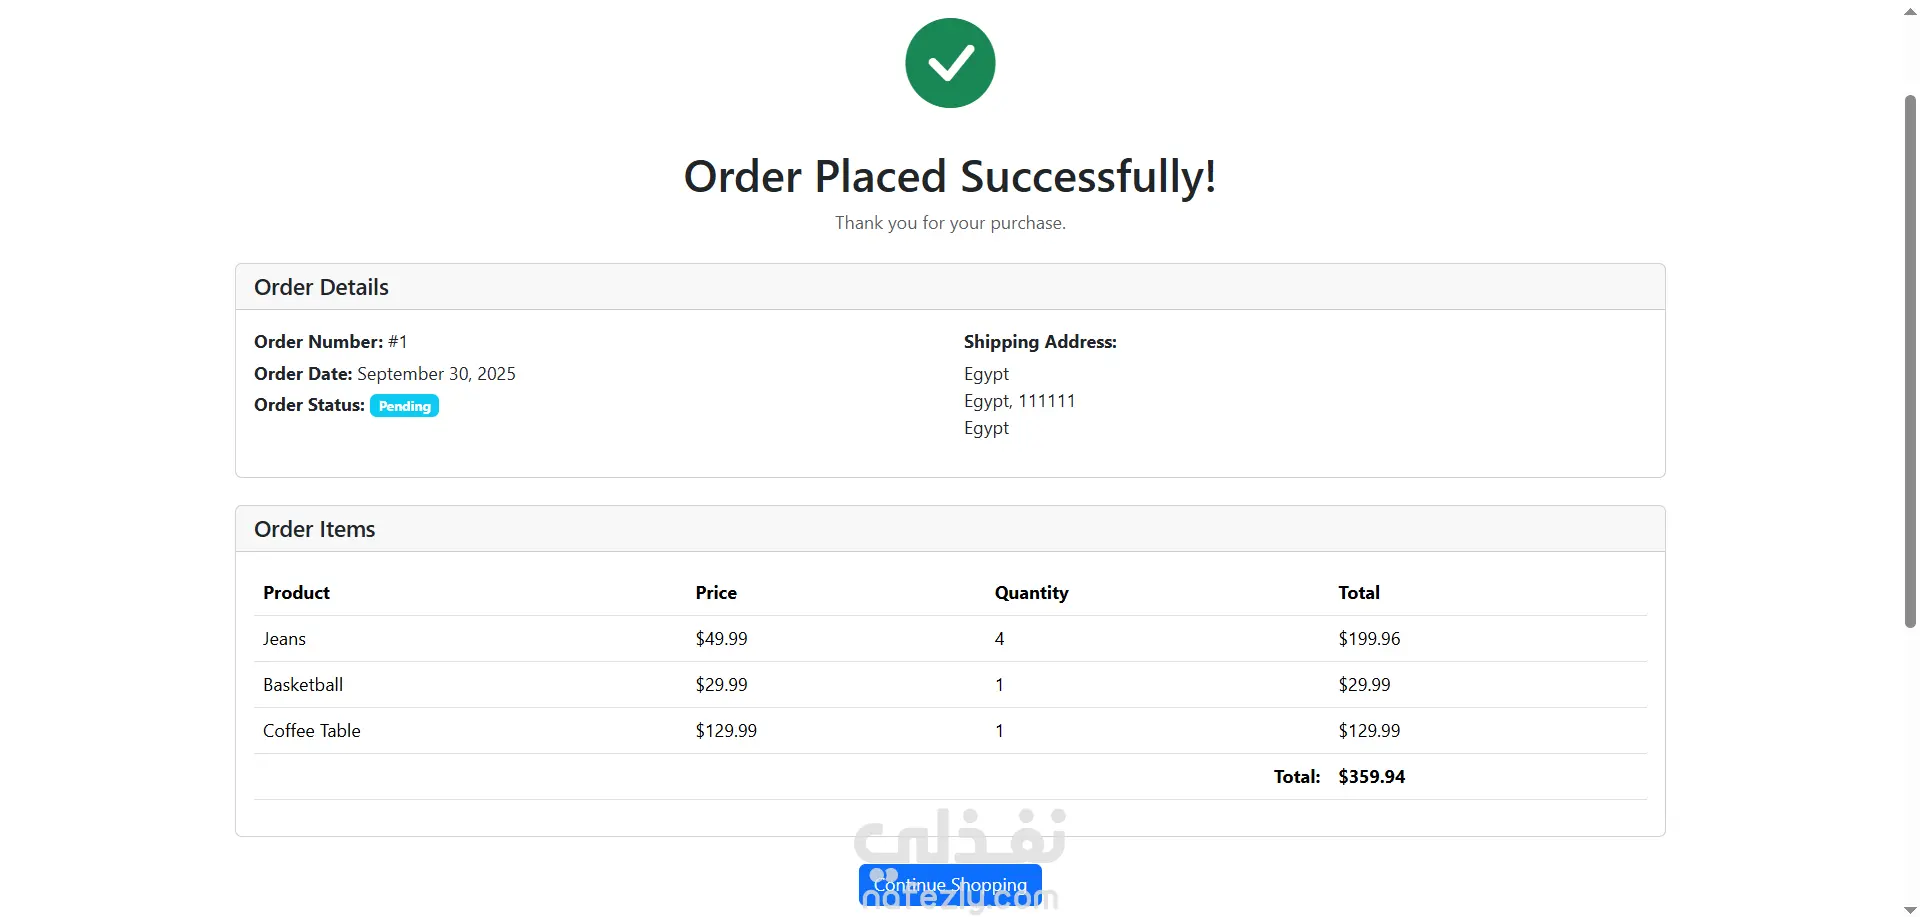Click the vertical scrollbar thumb
The image size is (1920, 917).
1910,360
